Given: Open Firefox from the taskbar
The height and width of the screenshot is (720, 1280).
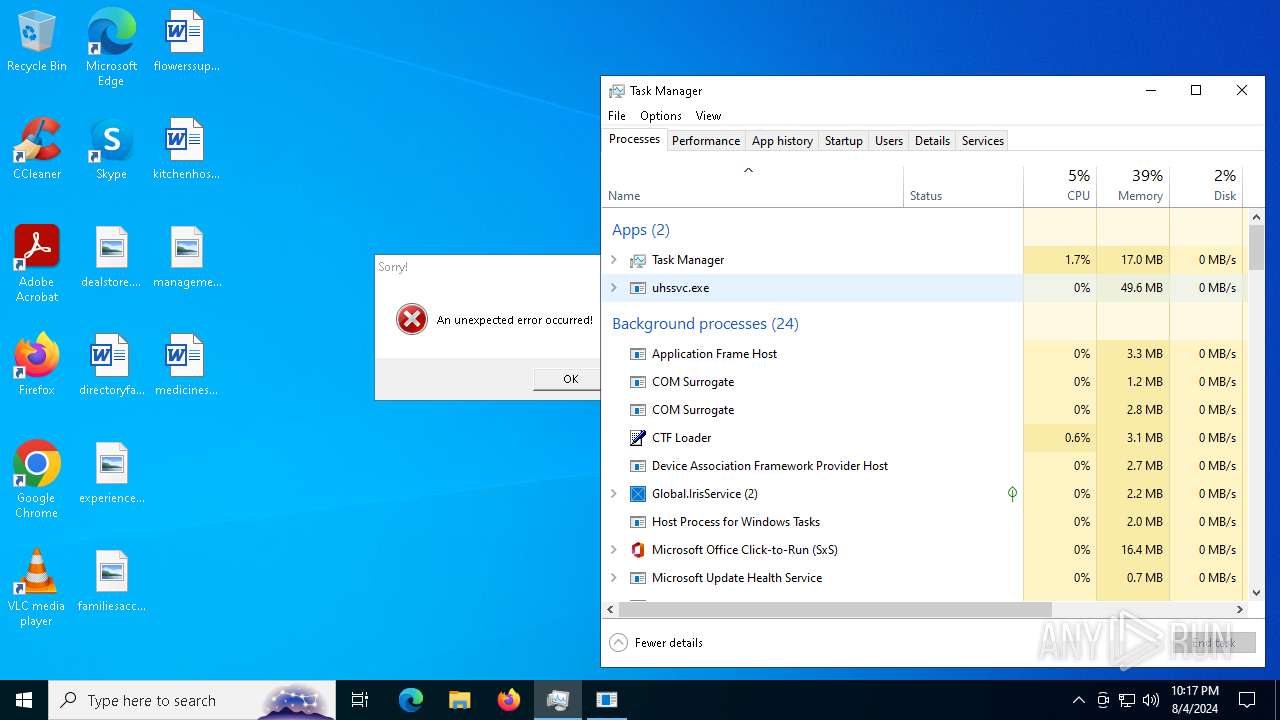Looking at the screenshot, I should 508,700.
